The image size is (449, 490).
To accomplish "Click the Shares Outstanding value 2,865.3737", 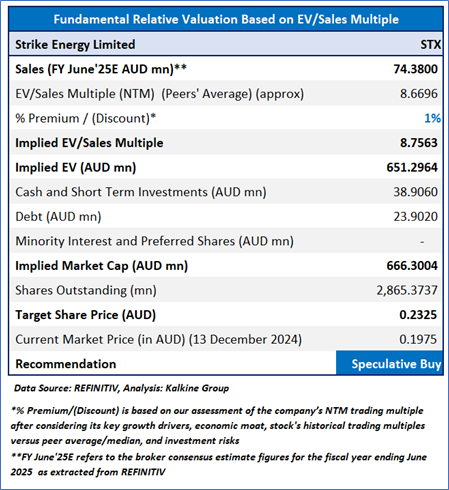I will (x=407, y=290).
